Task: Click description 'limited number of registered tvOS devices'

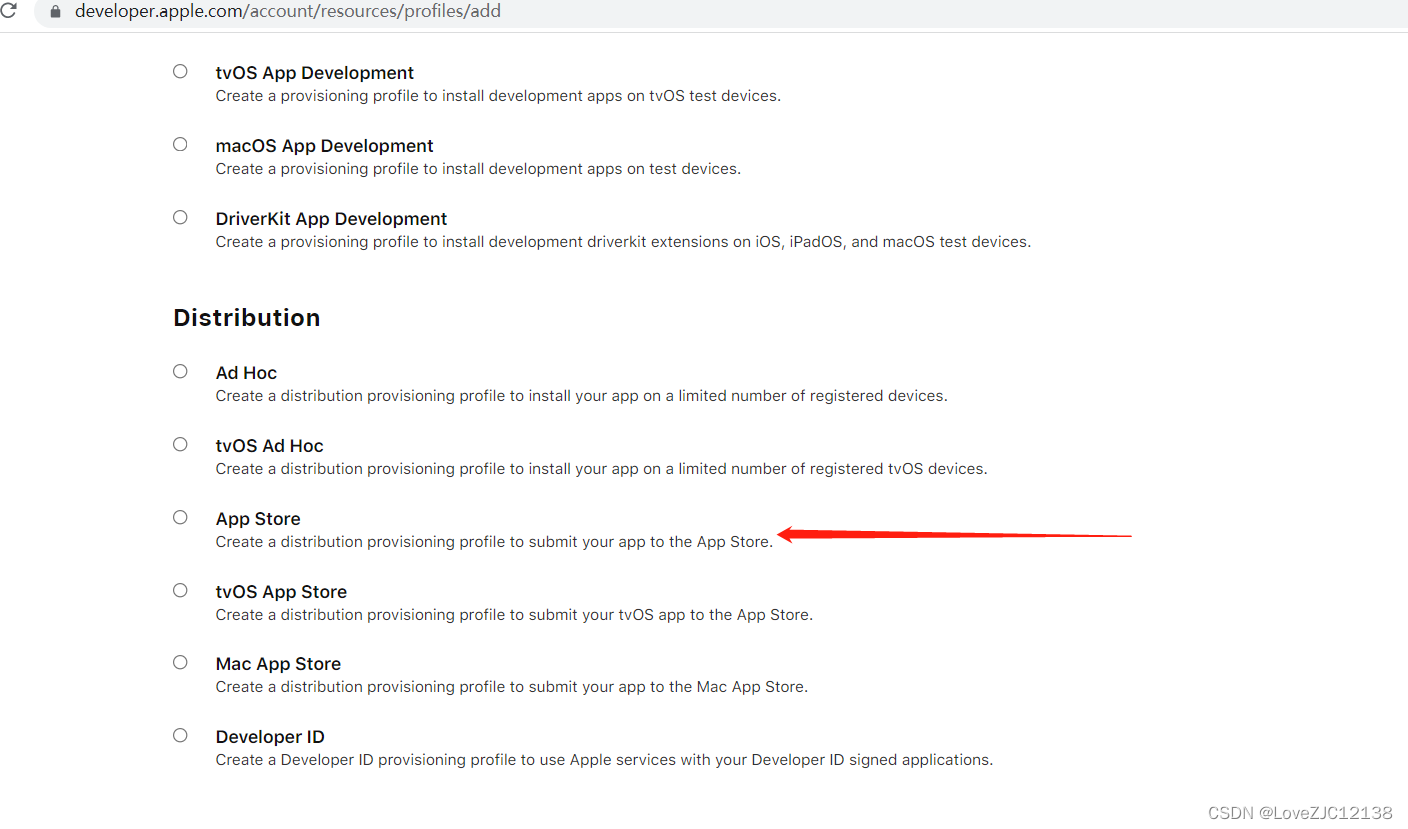Action: [602, 469]
